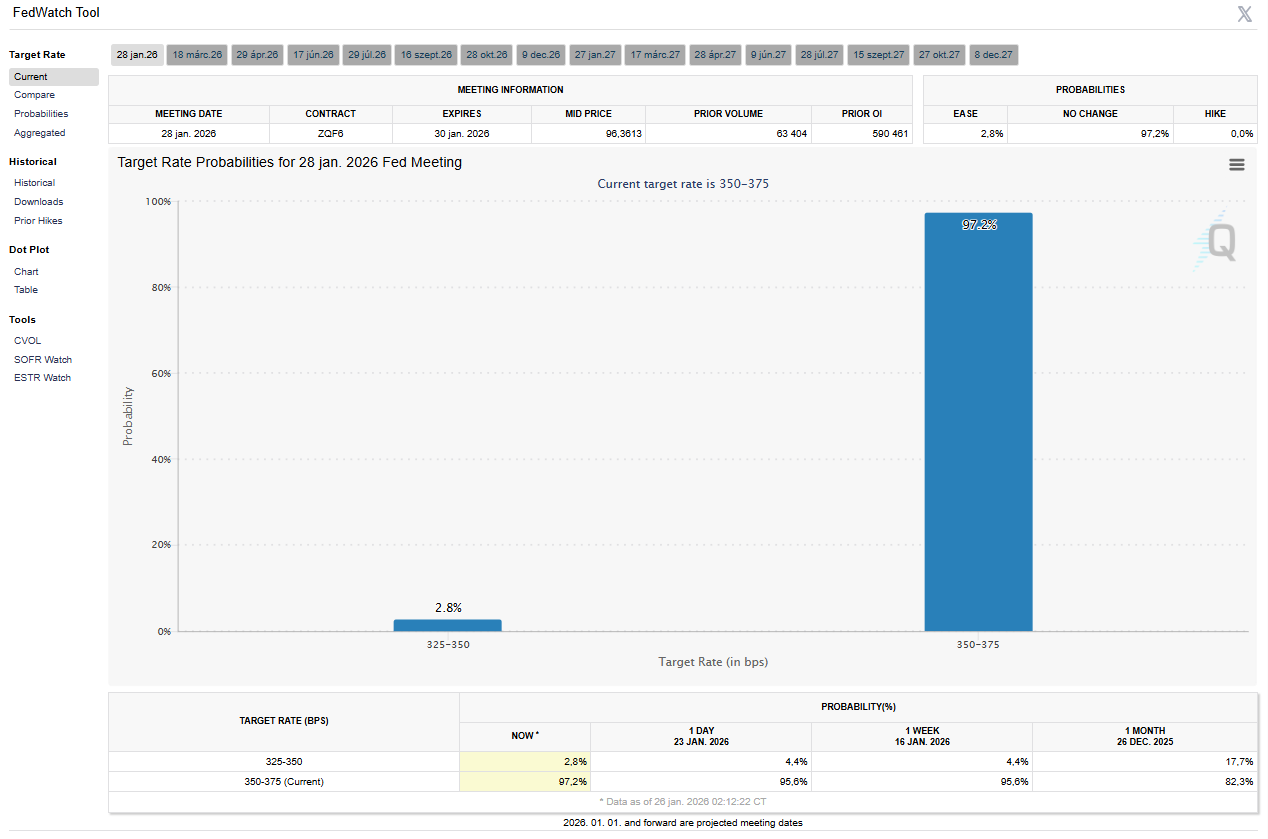
Task: Click the X (Twitter) share icon
Action: (x=1244, y=14)
